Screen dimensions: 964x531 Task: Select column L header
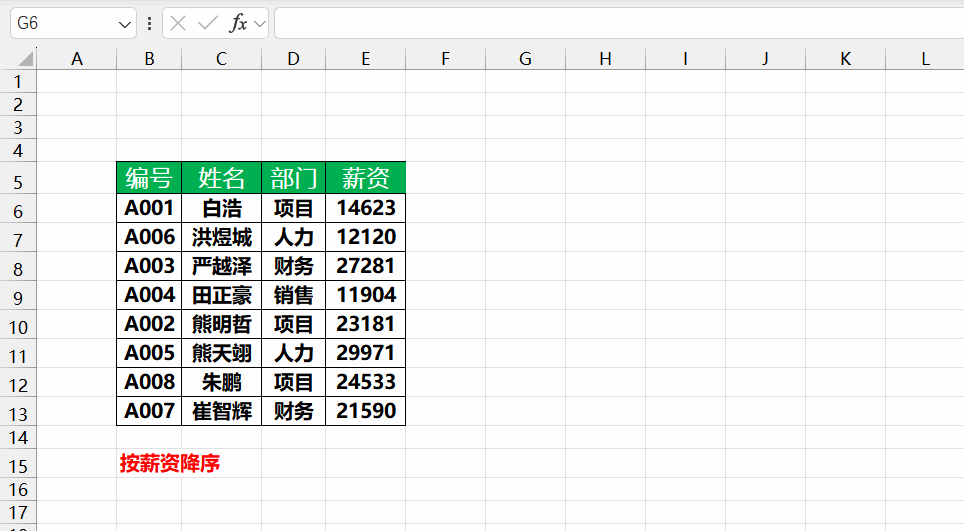point(925,59)
